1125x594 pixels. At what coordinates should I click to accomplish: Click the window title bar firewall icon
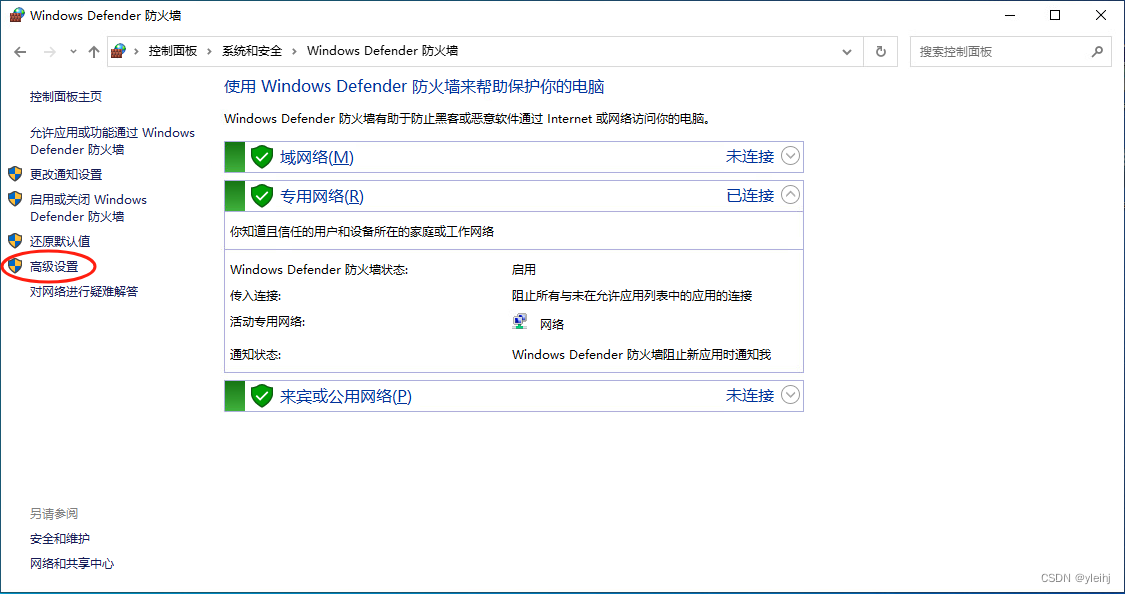pos(17,14)
